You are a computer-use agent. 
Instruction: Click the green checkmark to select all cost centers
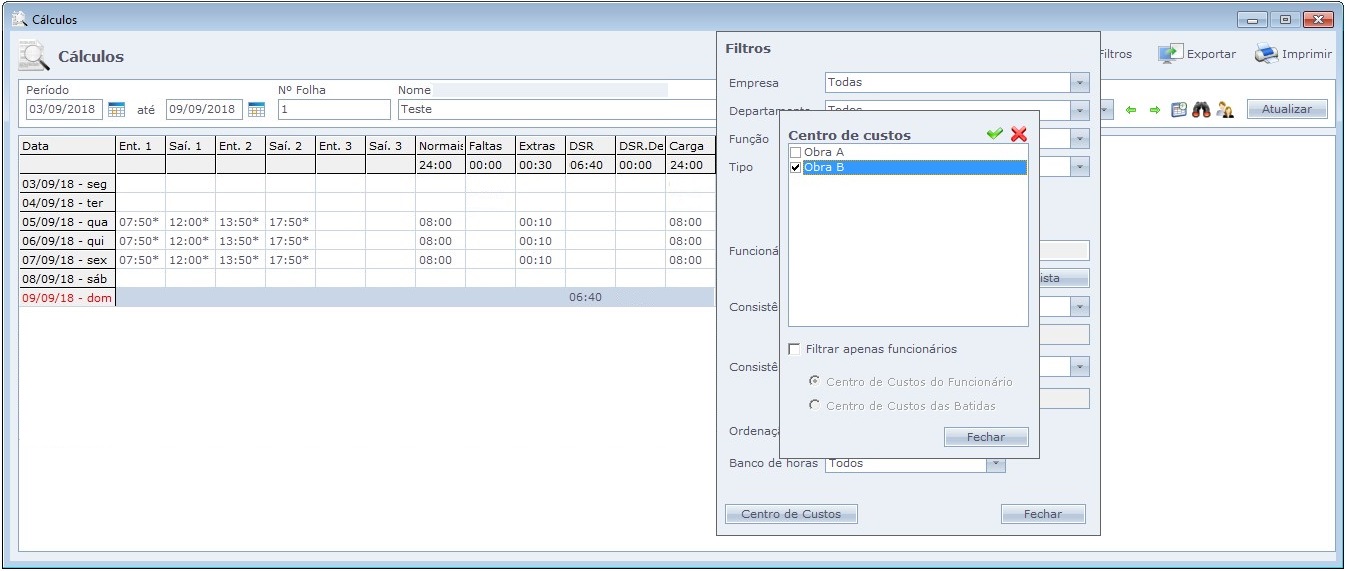(994, 134)
